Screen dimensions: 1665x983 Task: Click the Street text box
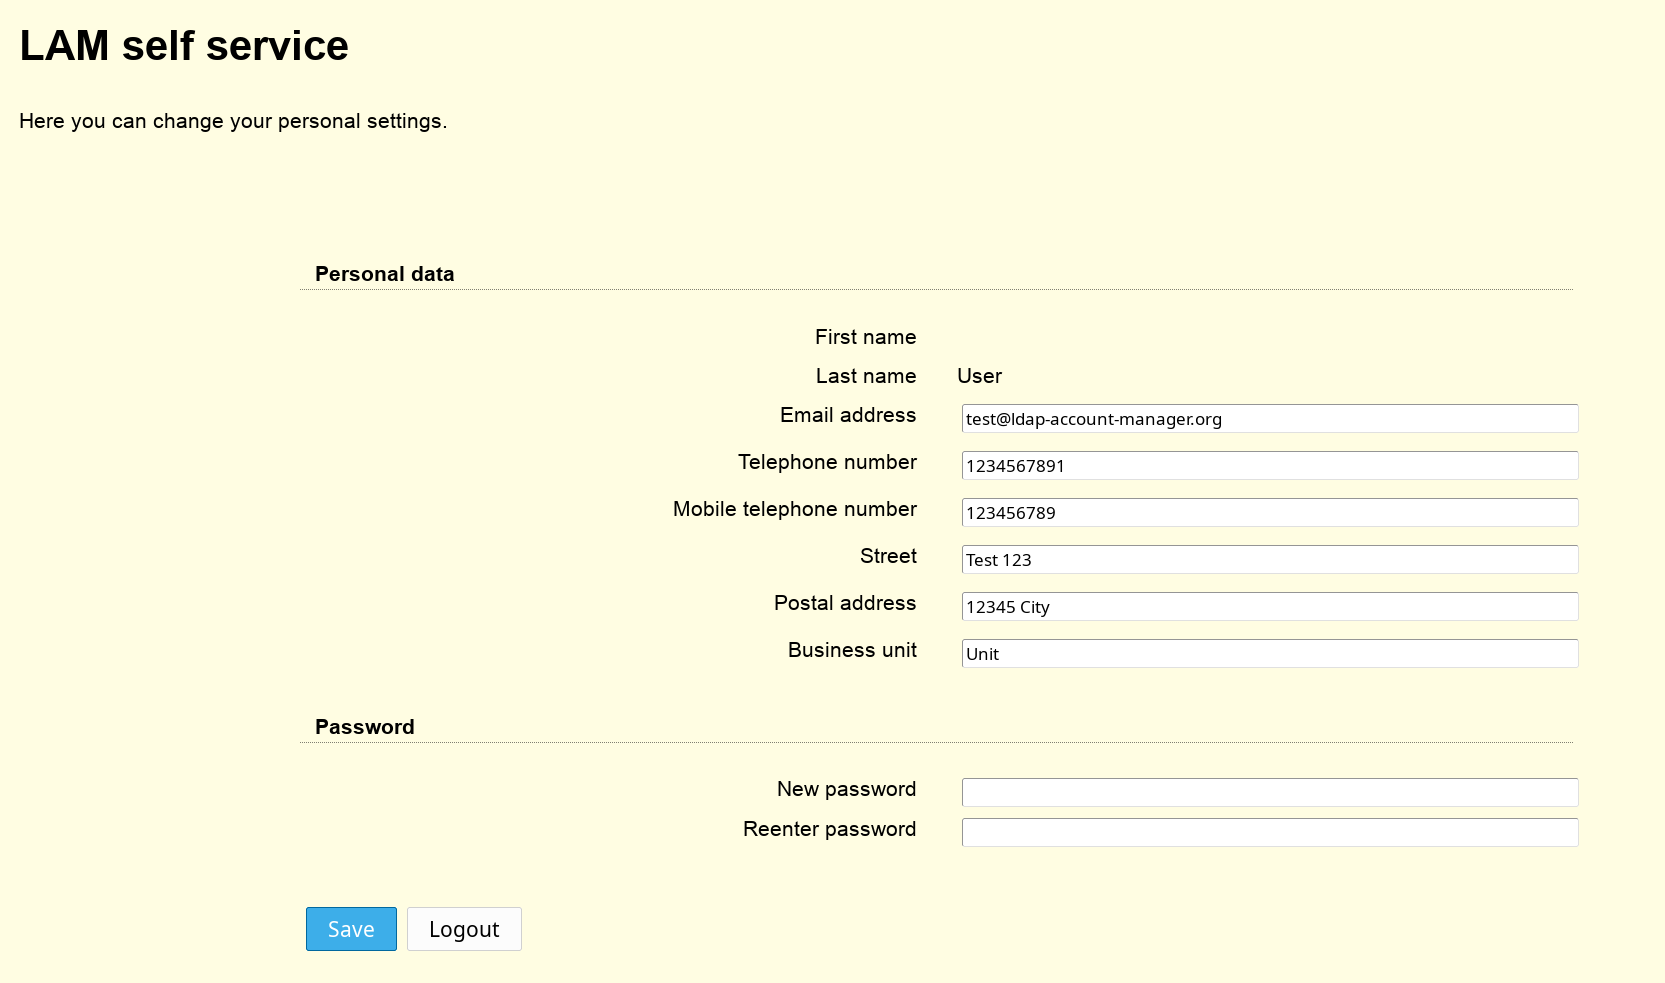click(1269, 560)
